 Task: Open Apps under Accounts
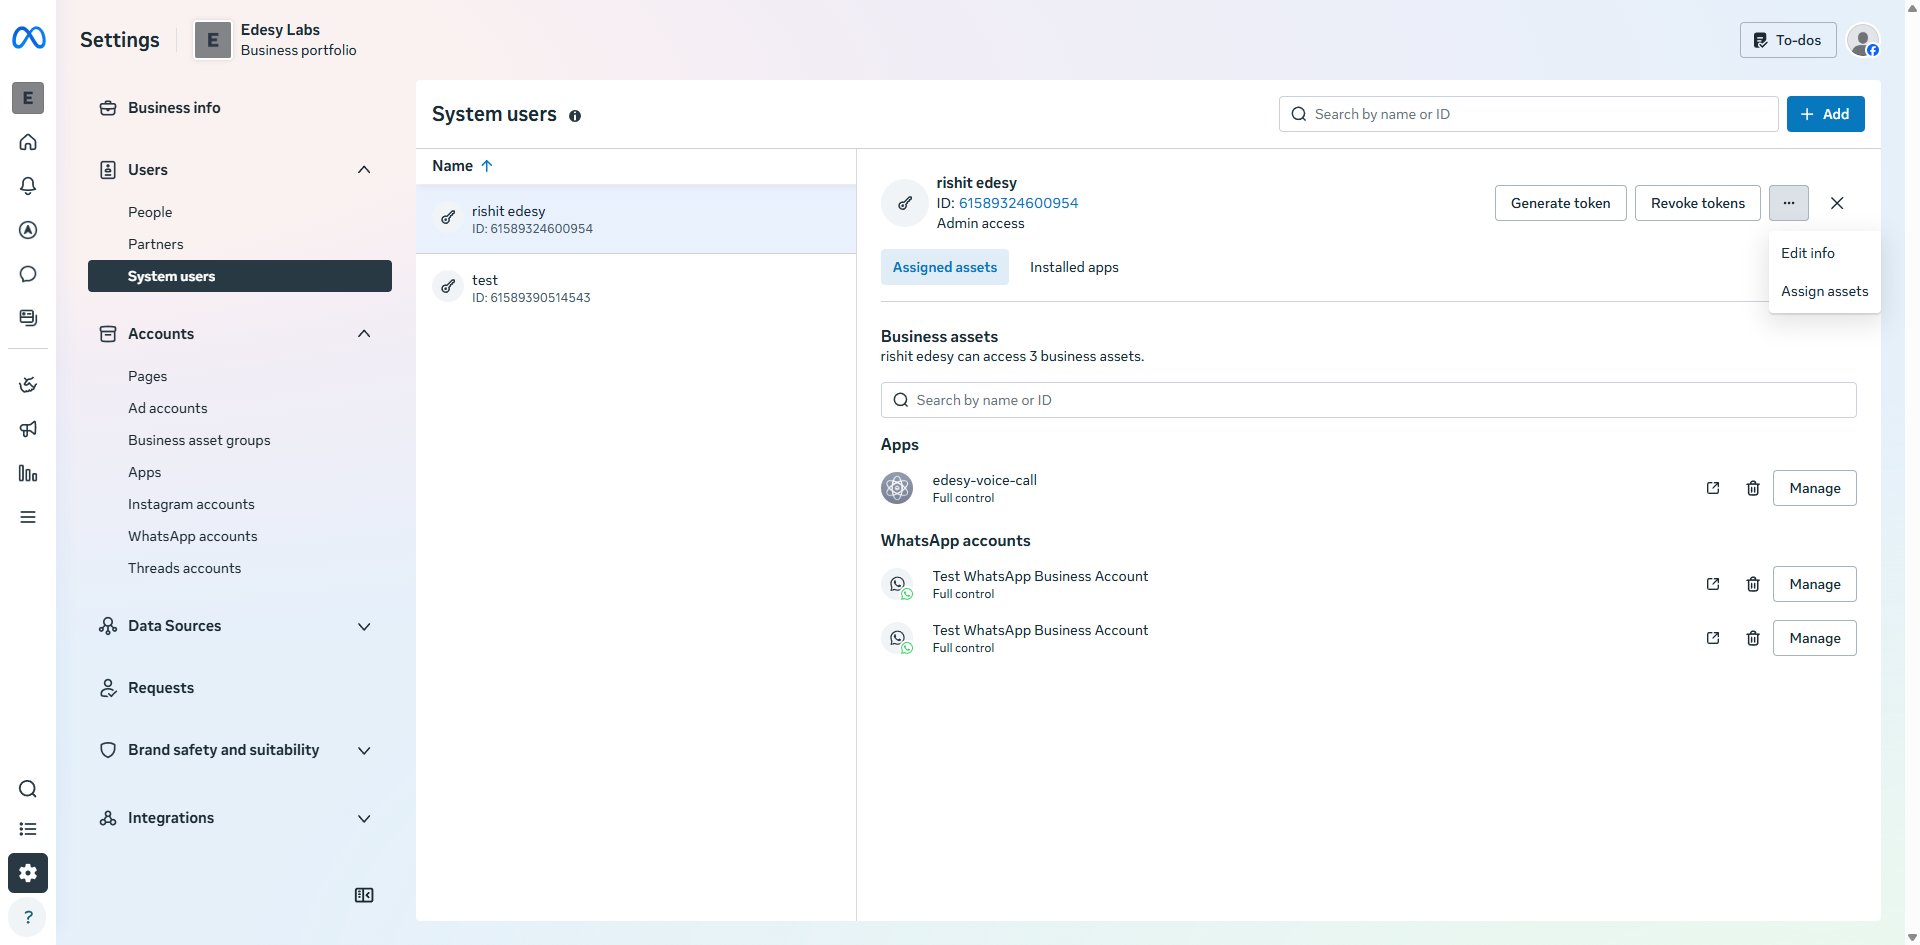pyautogui.click(x=145, y=472)
